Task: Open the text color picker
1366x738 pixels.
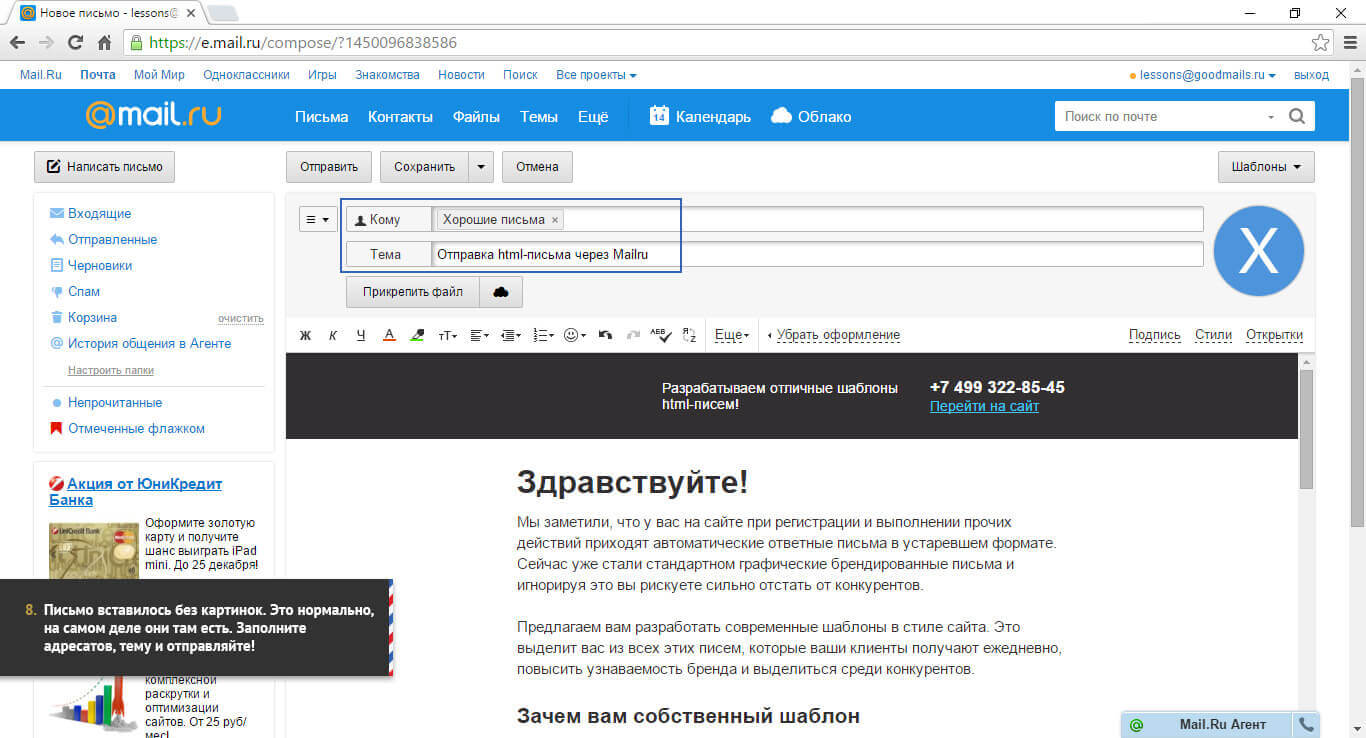Action: pyautogui.click(x=389, y=336)
